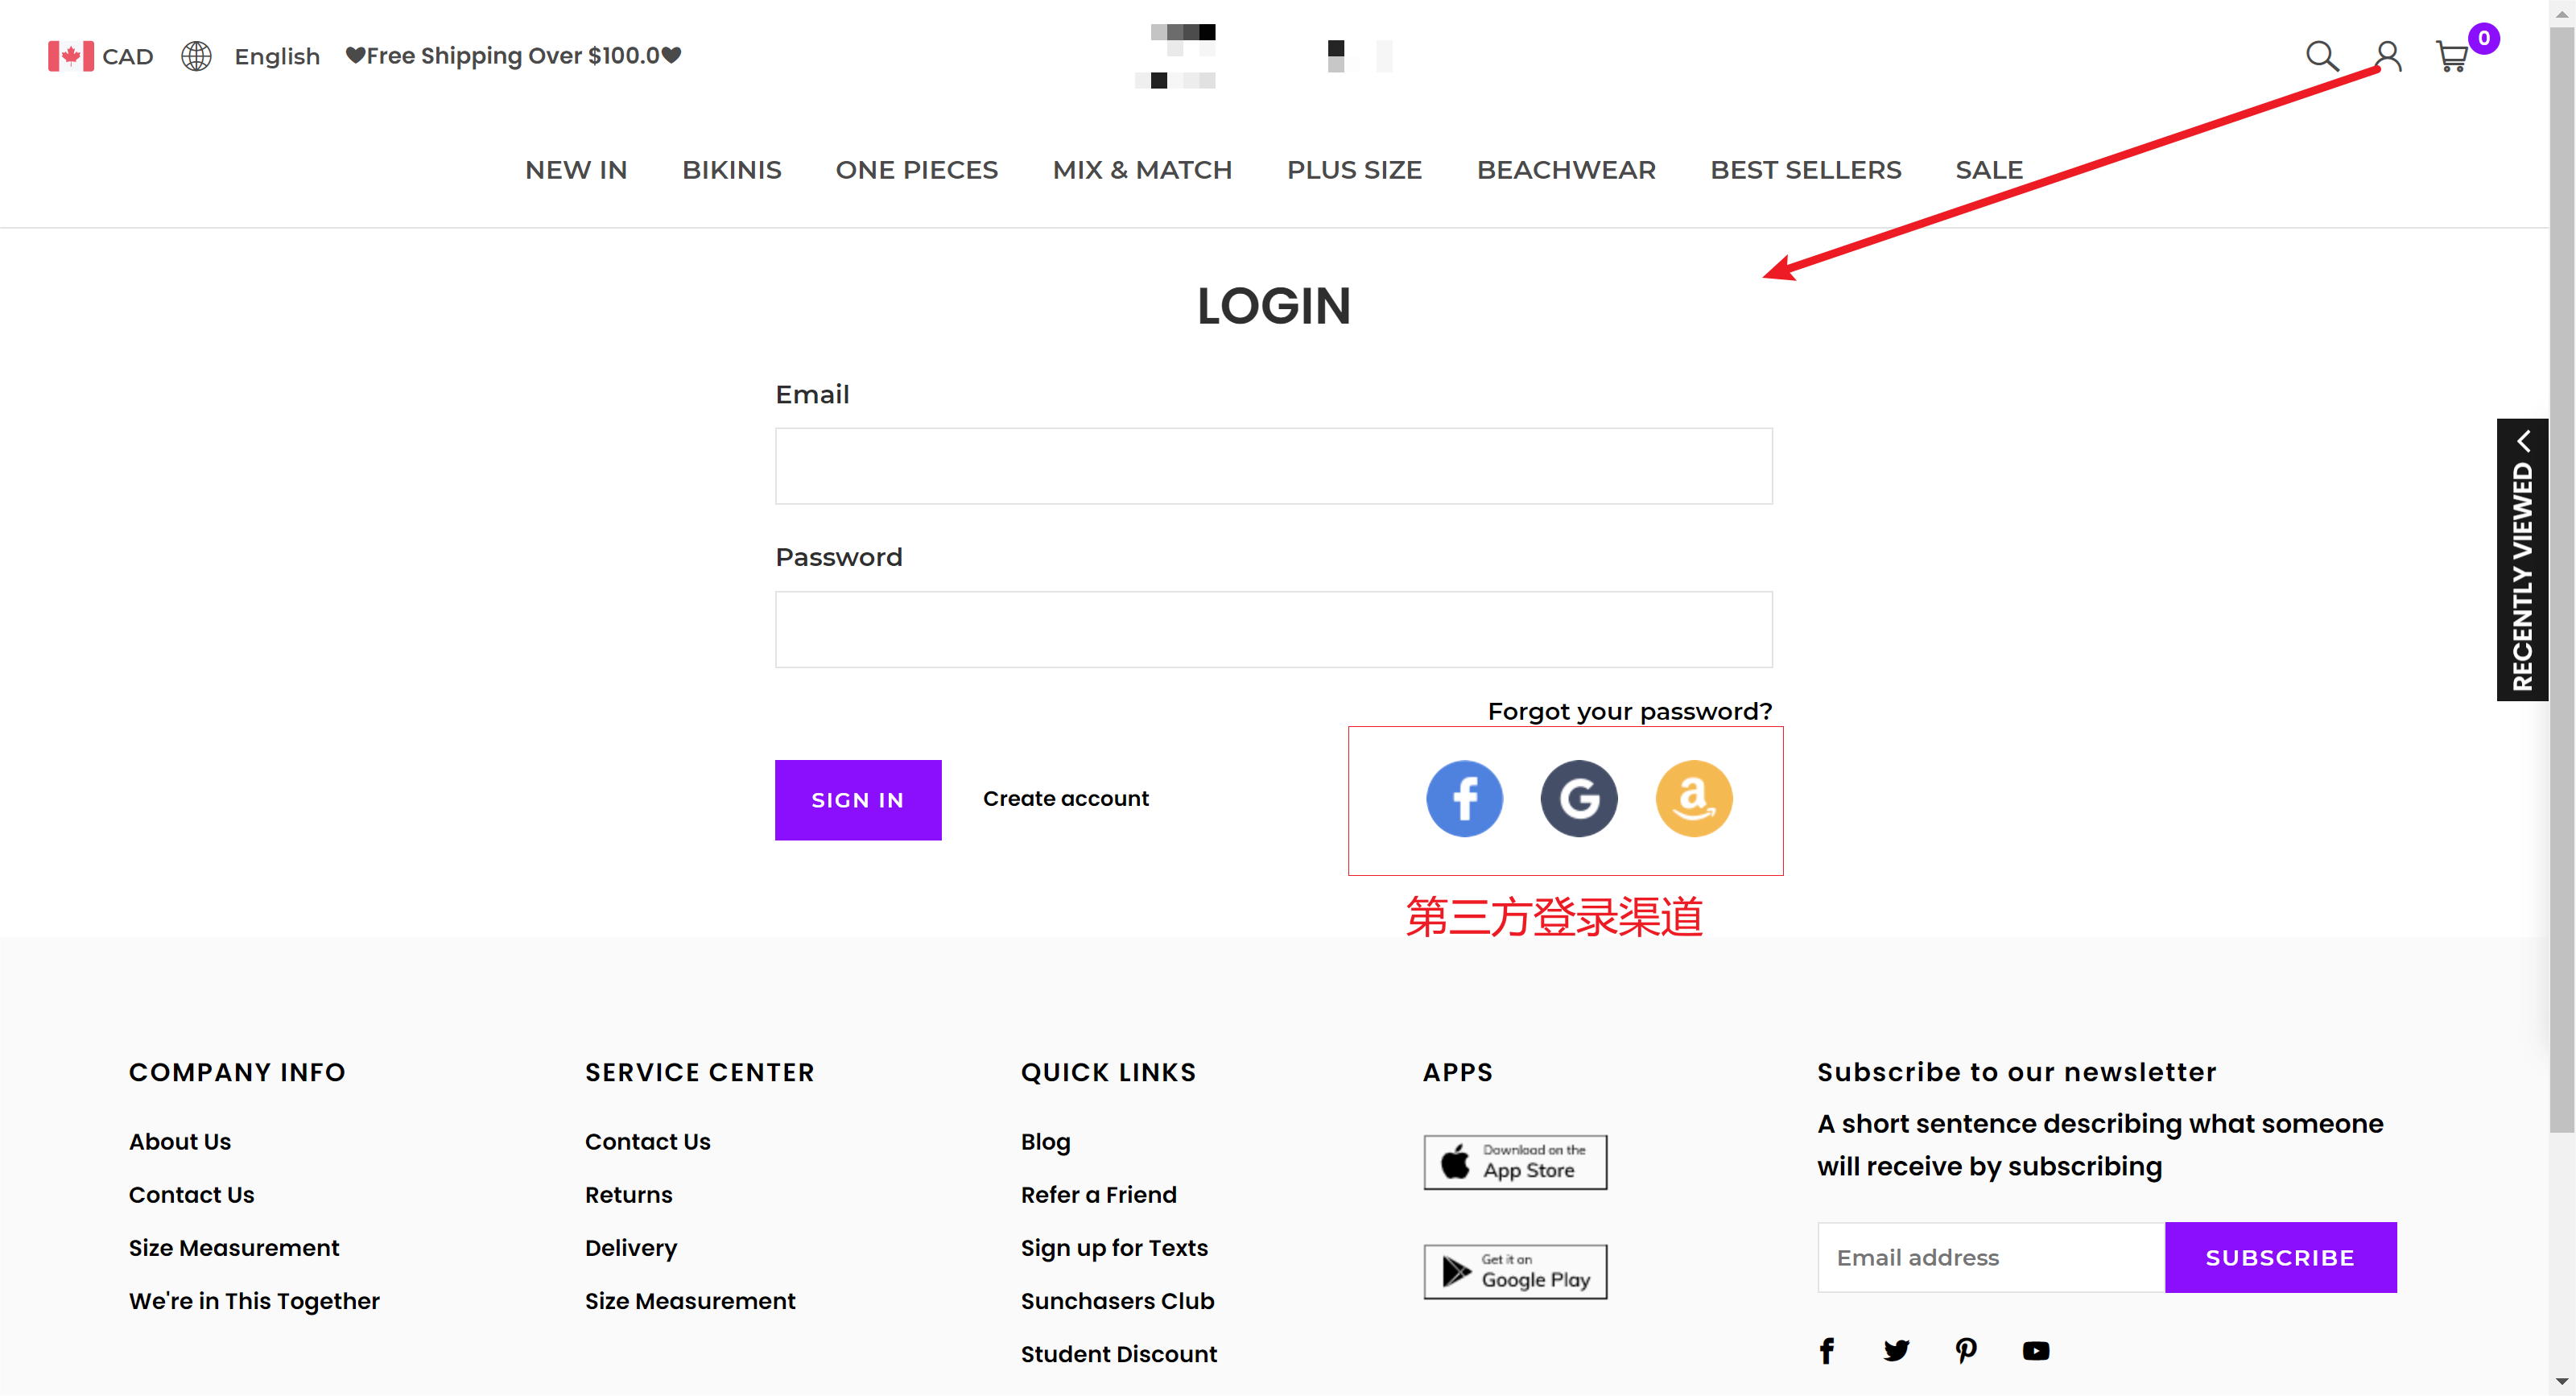Open the user account icon
This screenshot has height=1396, width=2576.
(x=2388, y=56)
